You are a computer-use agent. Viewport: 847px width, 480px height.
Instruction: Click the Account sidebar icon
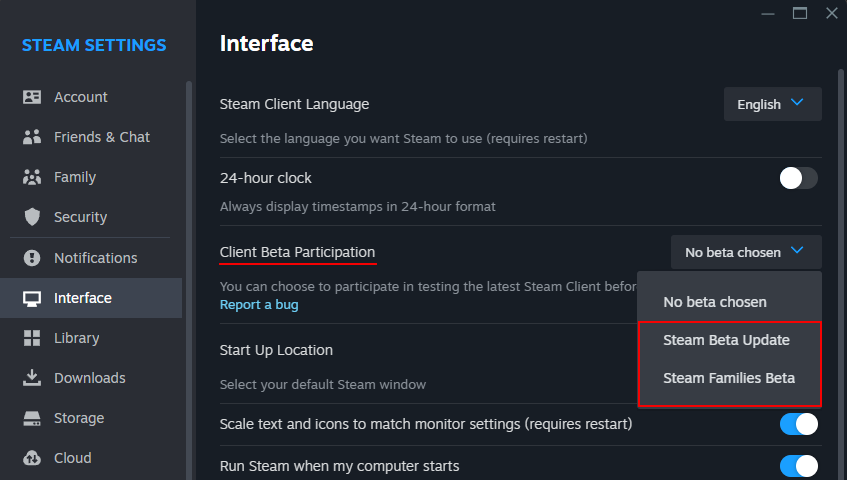point(32,97)
